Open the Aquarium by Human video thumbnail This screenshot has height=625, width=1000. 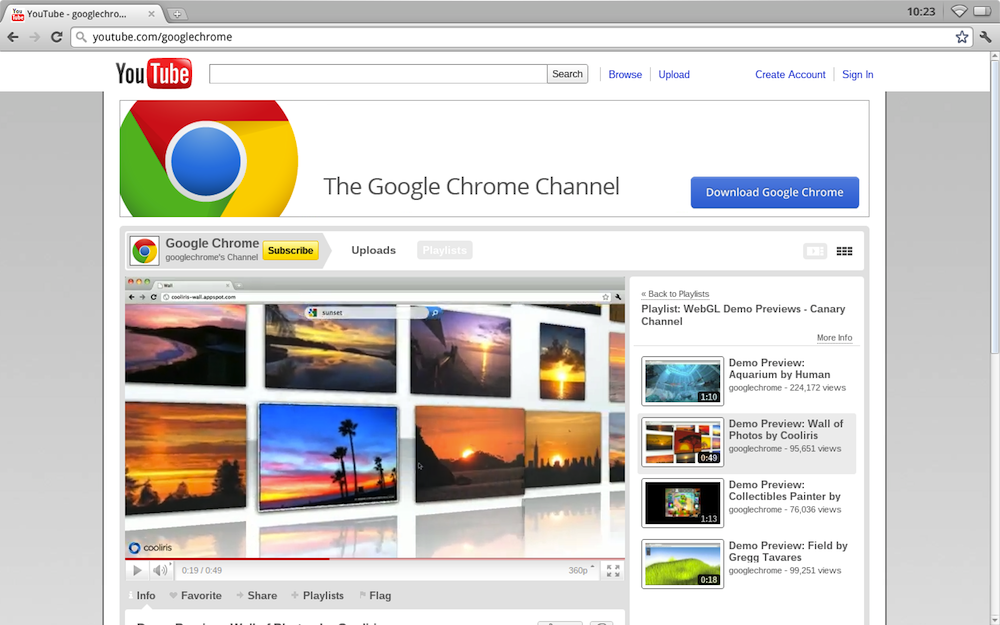682,381
